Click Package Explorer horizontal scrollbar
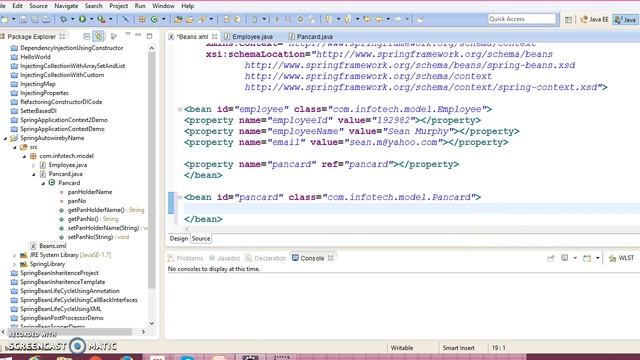The width and height of the screenshot is (640, 360). [x=70, y=332]
